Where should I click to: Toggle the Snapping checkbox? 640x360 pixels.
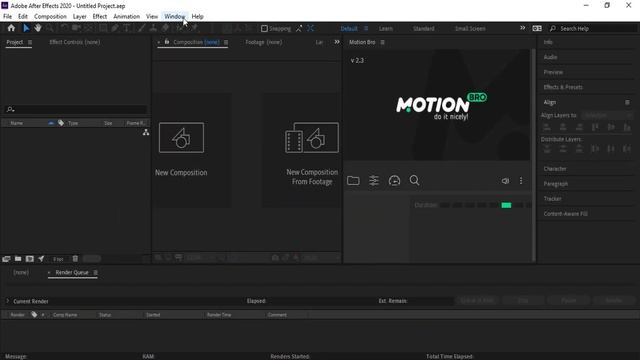click(x=264, y=28)
